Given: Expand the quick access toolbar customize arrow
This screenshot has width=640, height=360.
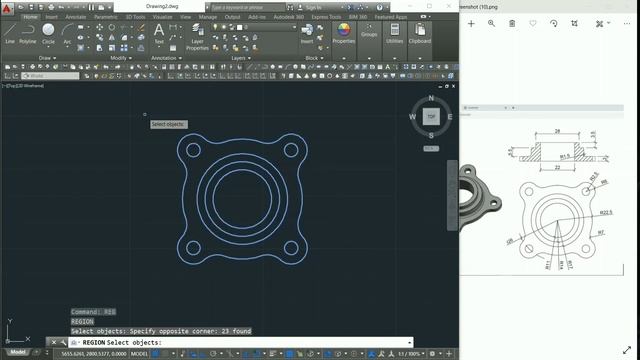Looking at the screenshot, I should (109, 7).
